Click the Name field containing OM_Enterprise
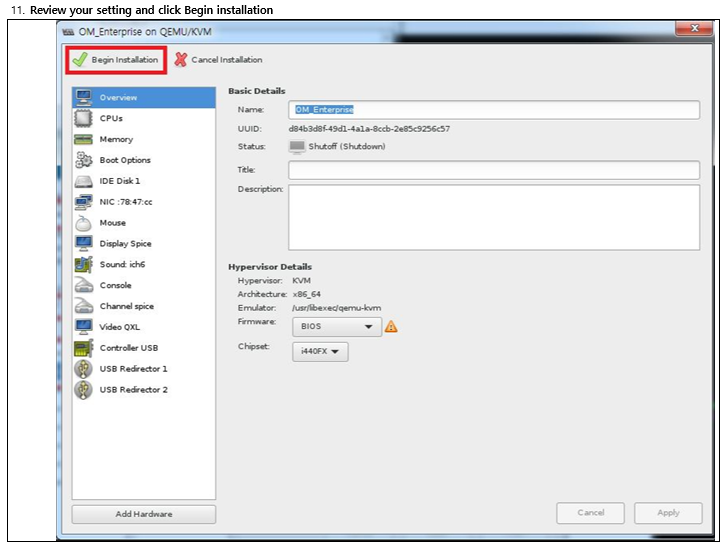The height and width of the screenshot is (551, 725). click(x=494, y=110)
